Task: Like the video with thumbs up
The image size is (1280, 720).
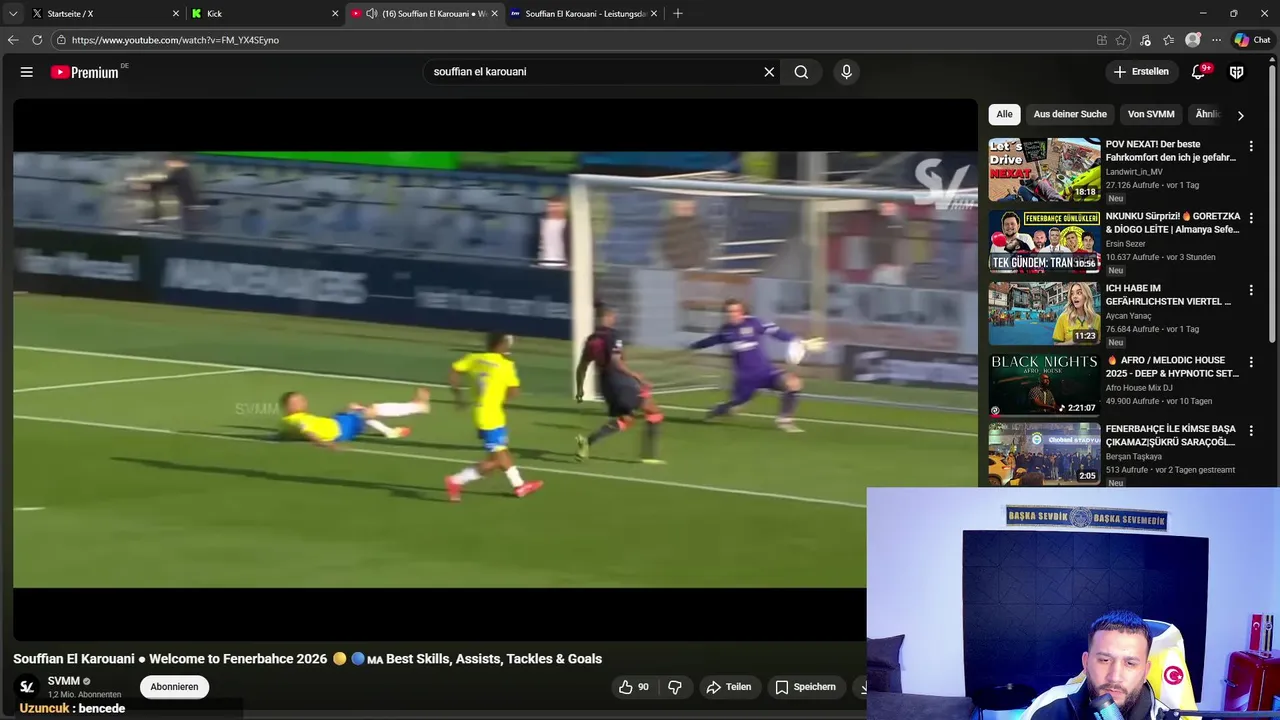Action: pyautogui.click(x=633, y=687)
